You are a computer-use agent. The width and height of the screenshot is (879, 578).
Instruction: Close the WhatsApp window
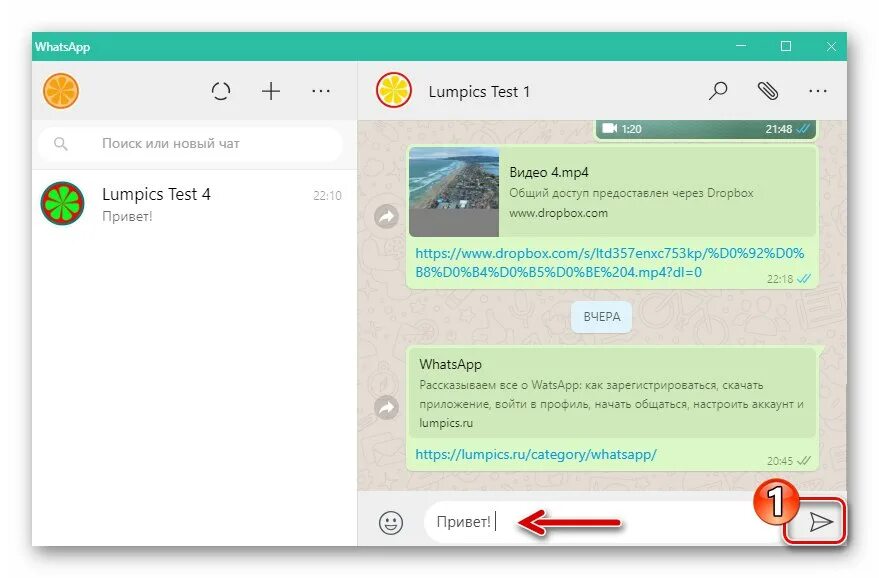[831, 47]
